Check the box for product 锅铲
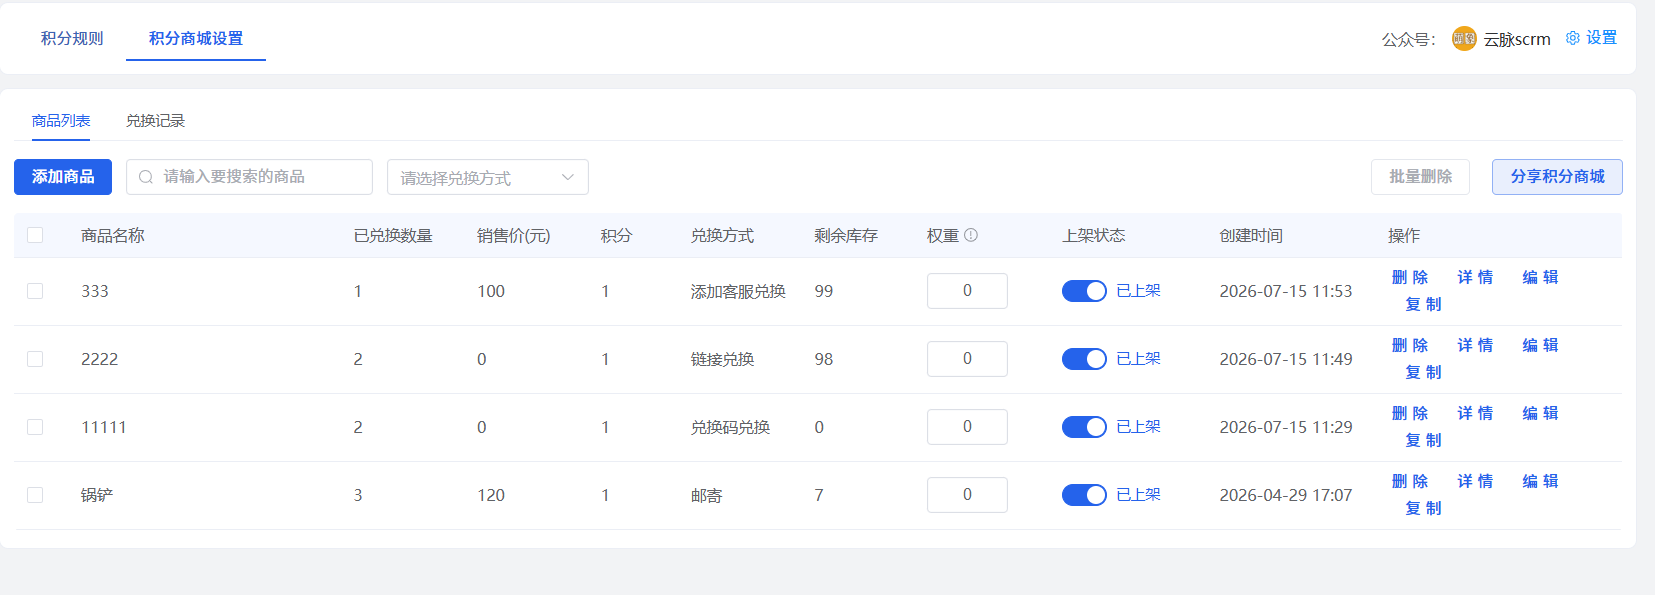This screenshot has width=1655, height=595. tap(35, 495)
